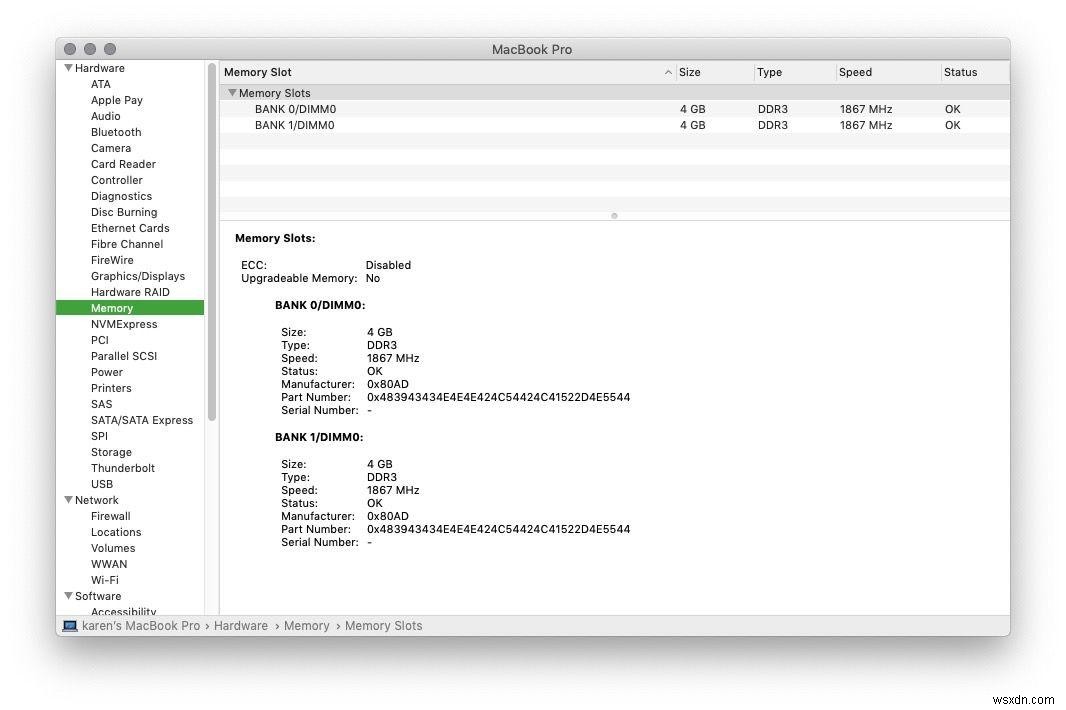Select SAS in the sidebar
Viewport: 1066px width, 710px height.
[101, 404]
